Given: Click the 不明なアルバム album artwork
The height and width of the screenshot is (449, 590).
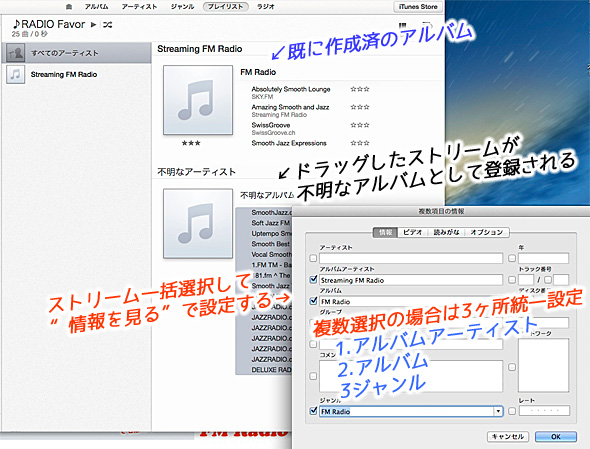Looking at the screenshot, I should pyautogui.click(x=198, y=224).
